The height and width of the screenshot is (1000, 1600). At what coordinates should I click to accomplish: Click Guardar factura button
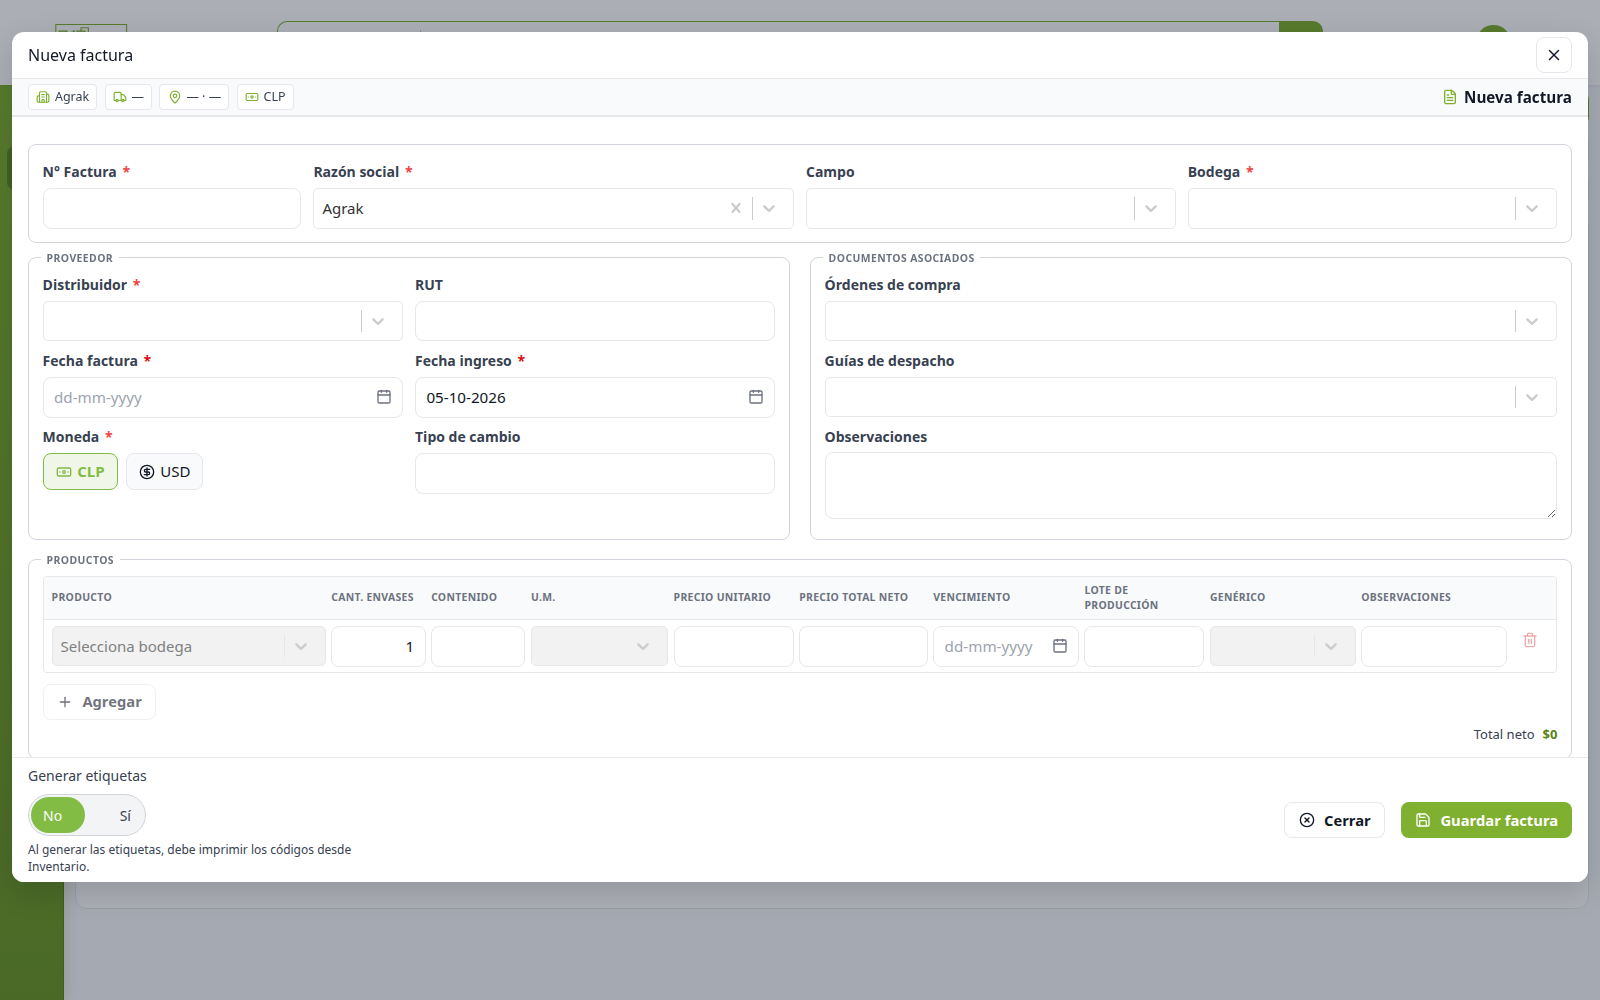tap(1486, 820)
